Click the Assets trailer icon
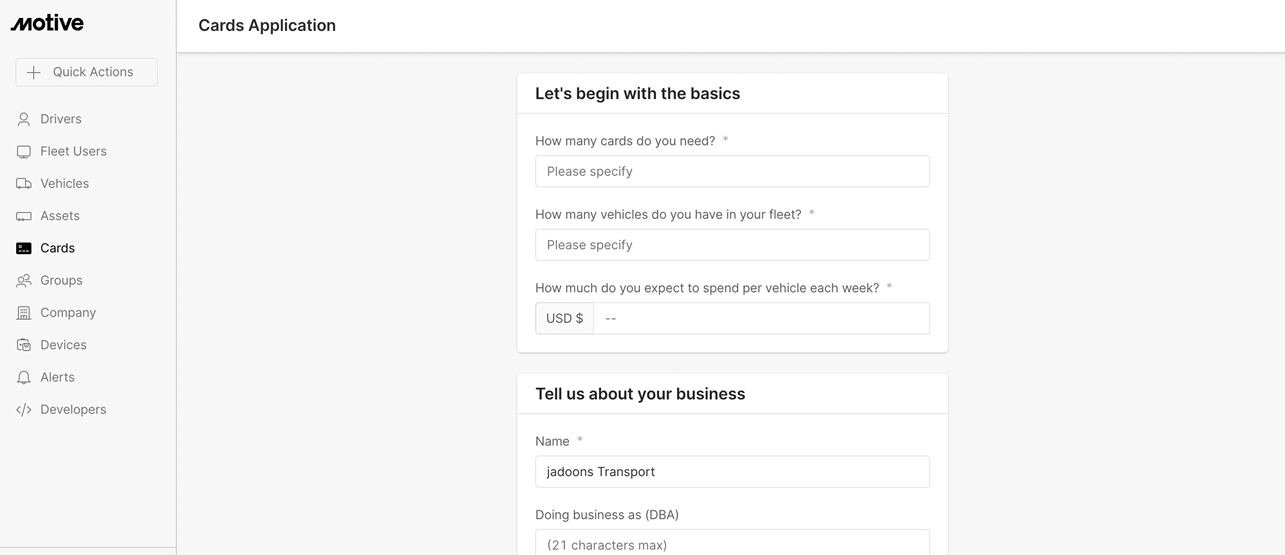Viewport: 1285px width, 555px height. [x=24, y=216]
